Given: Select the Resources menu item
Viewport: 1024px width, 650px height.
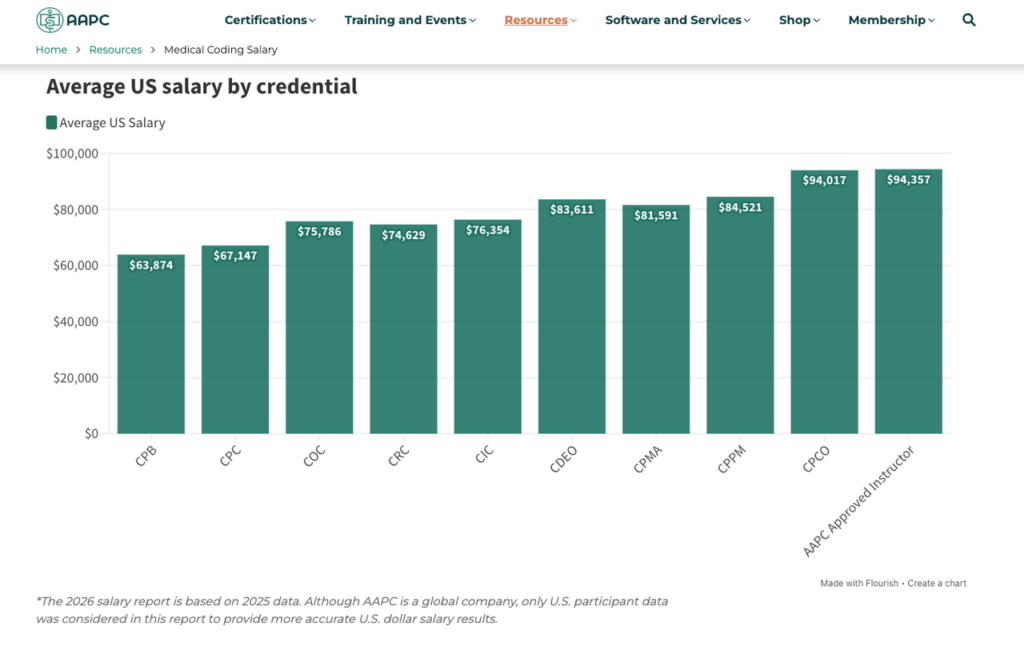Looking at the screenshot, I should click(536, 19).
